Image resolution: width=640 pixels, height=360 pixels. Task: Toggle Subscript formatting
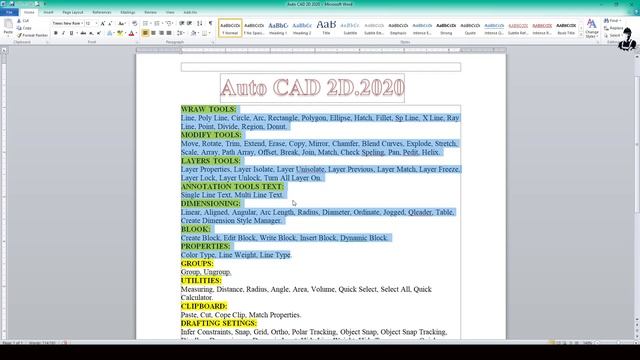(x=91, y=33)
